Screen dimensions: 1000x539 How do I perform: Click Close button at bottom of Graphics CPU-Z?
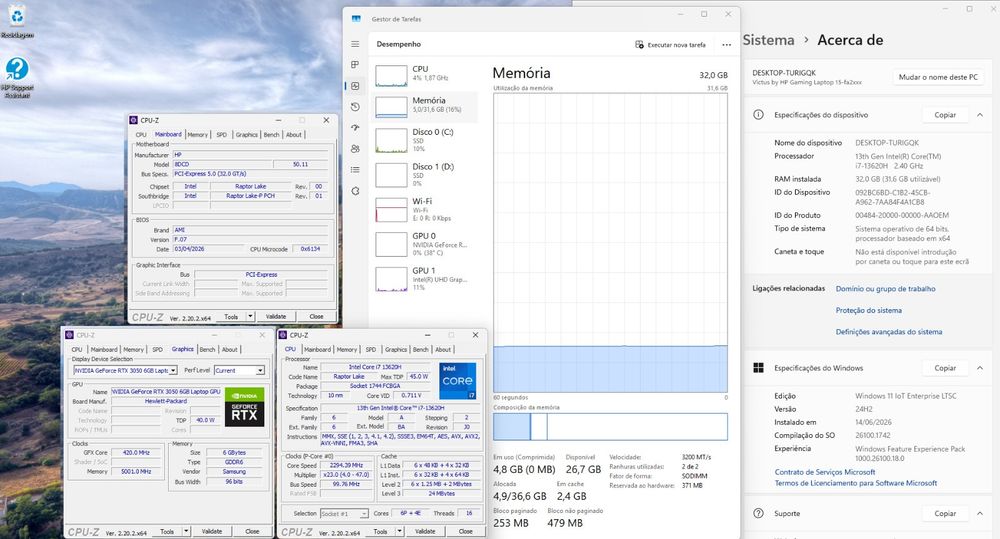coord(253,531)
